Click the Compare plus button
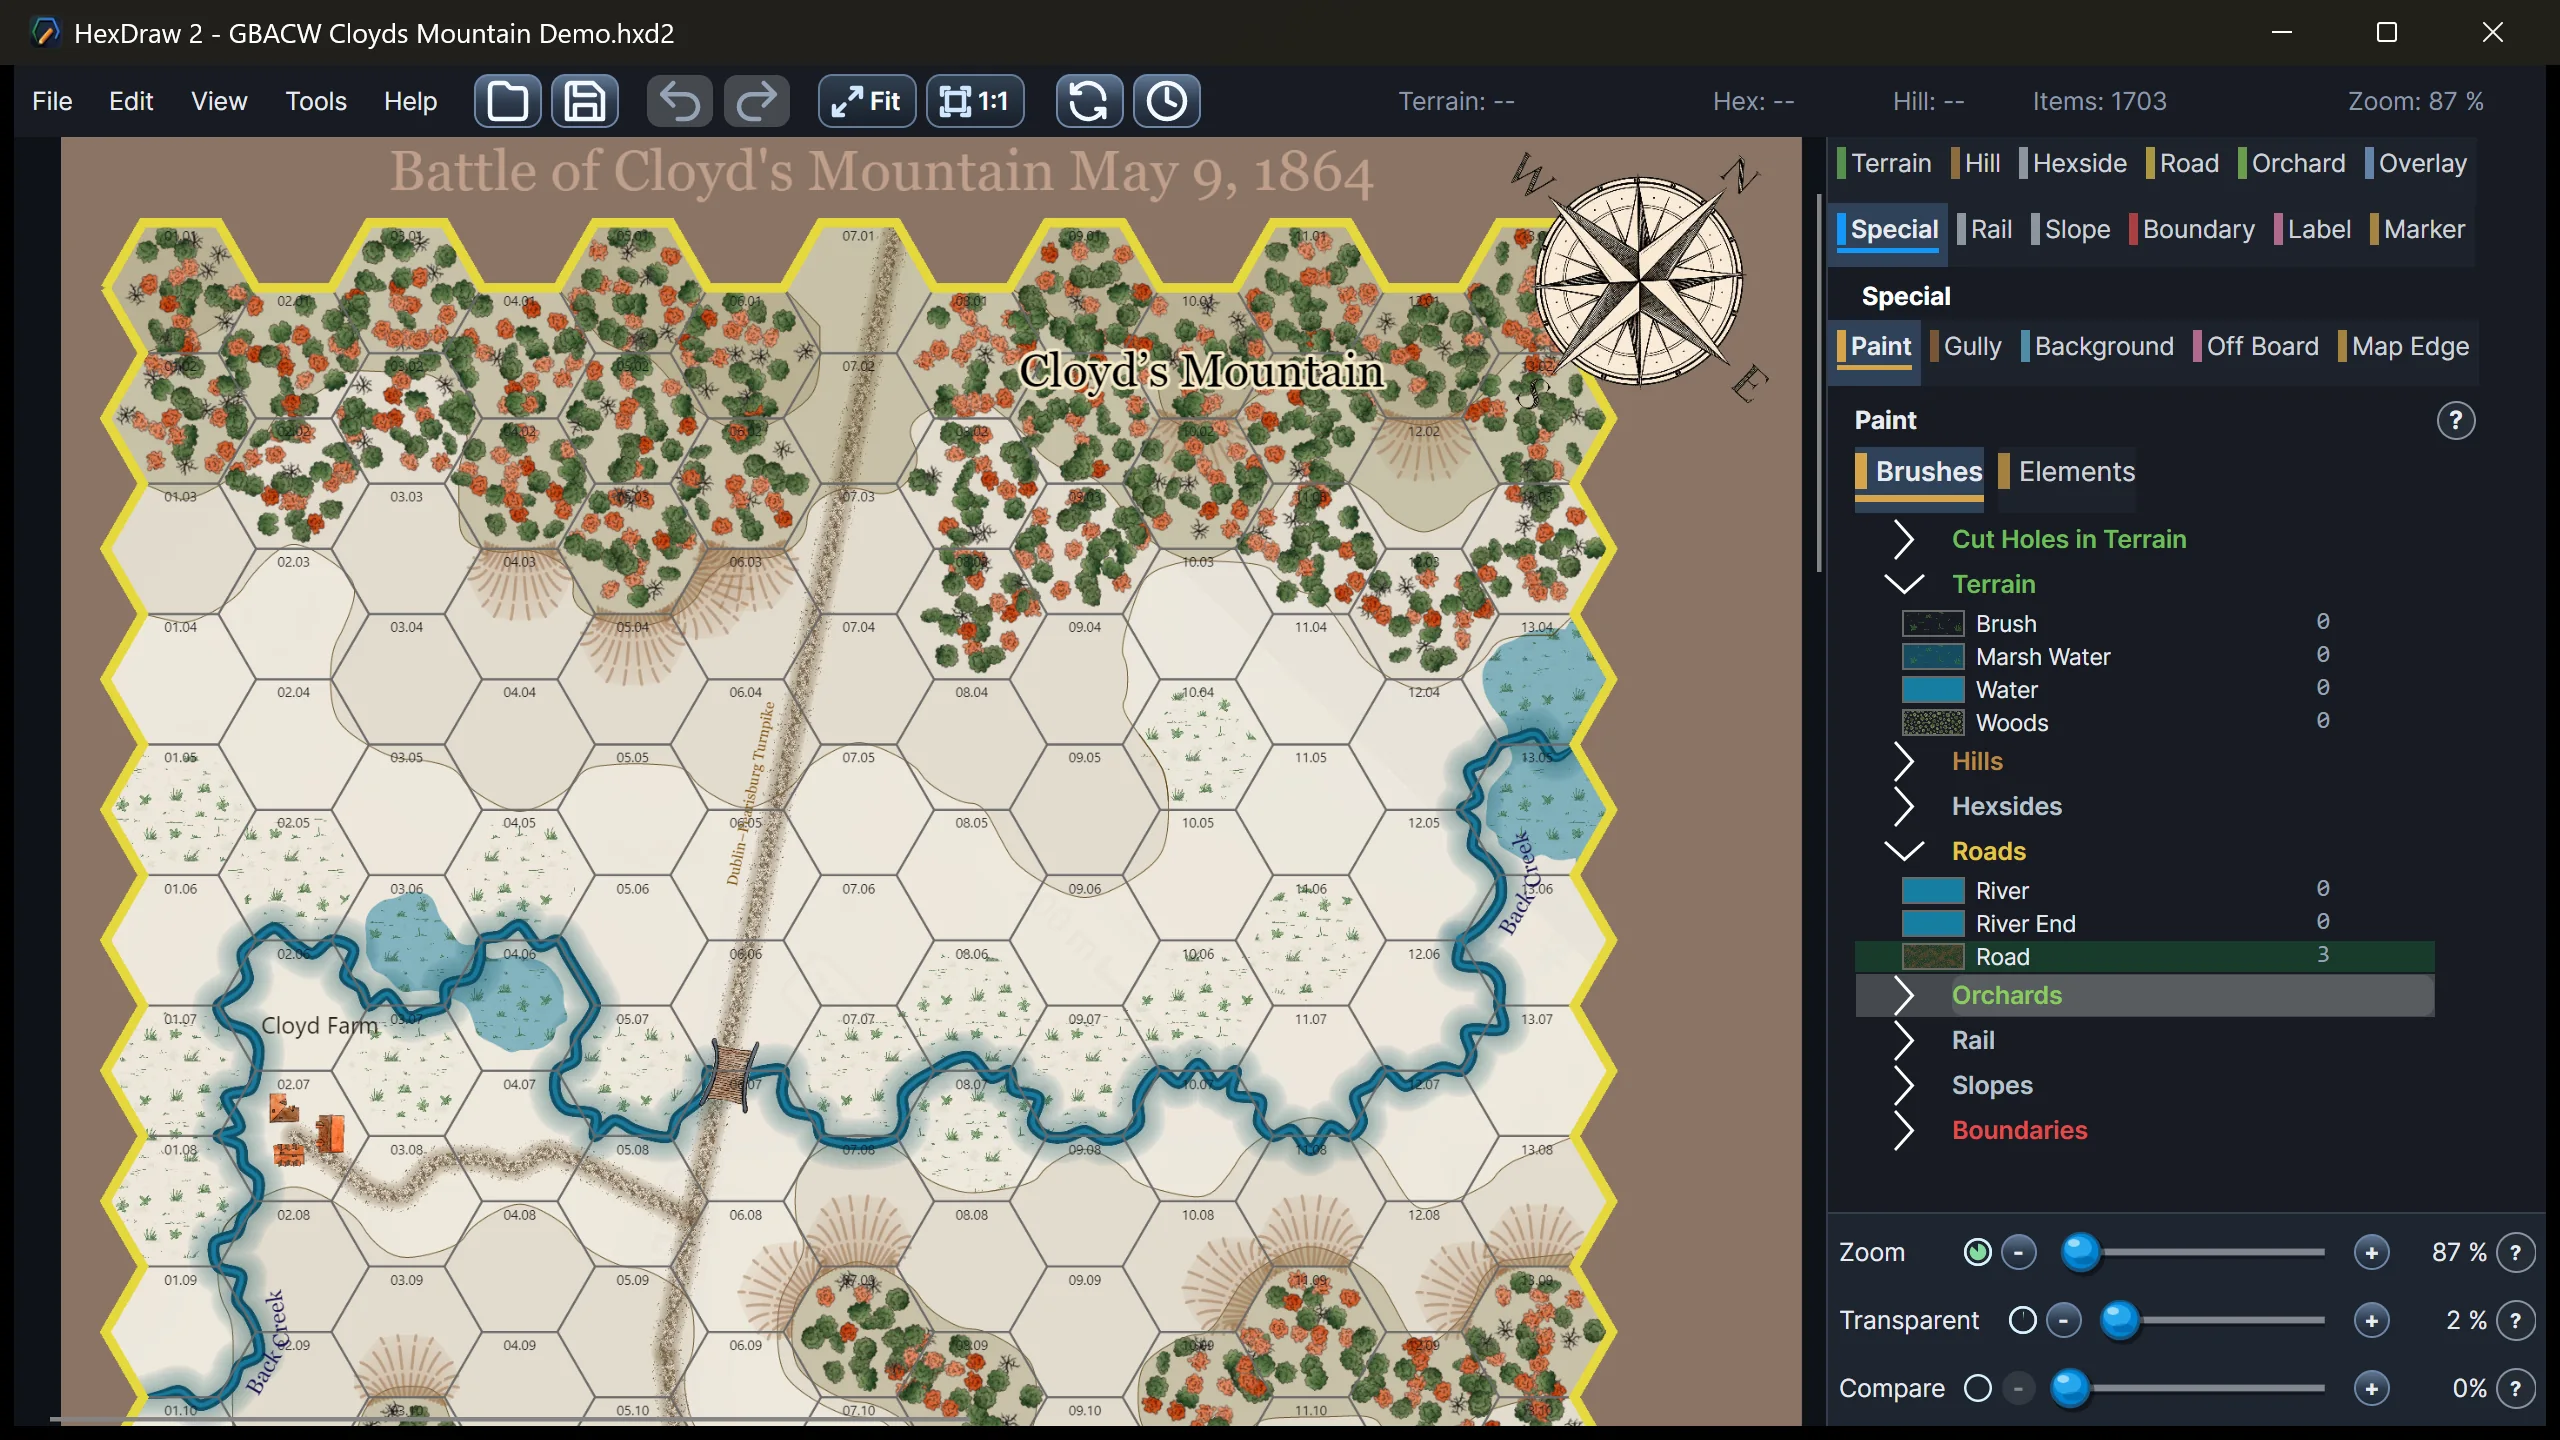The width and height of the screenshot is (2560, 1440). (2371, 1388)
